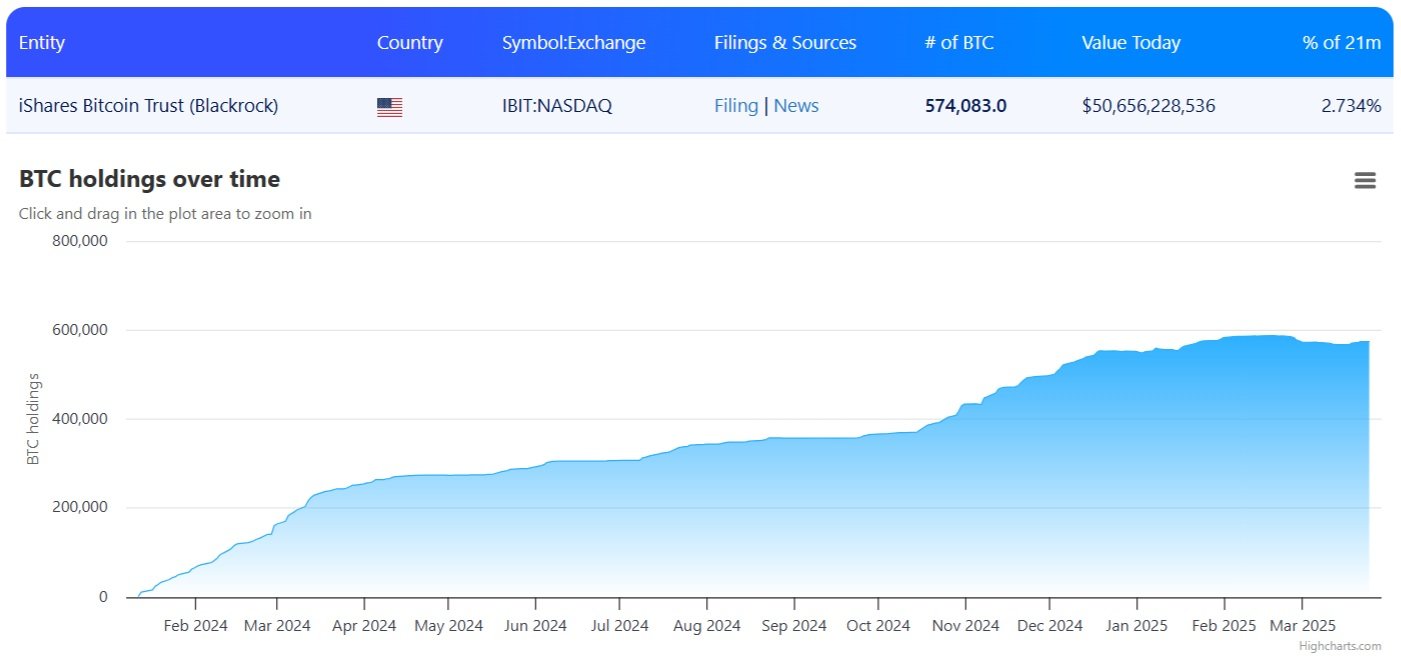Select the Value Today column header
Screen dimensions: 1401x660
click(x=1131, y=43)
